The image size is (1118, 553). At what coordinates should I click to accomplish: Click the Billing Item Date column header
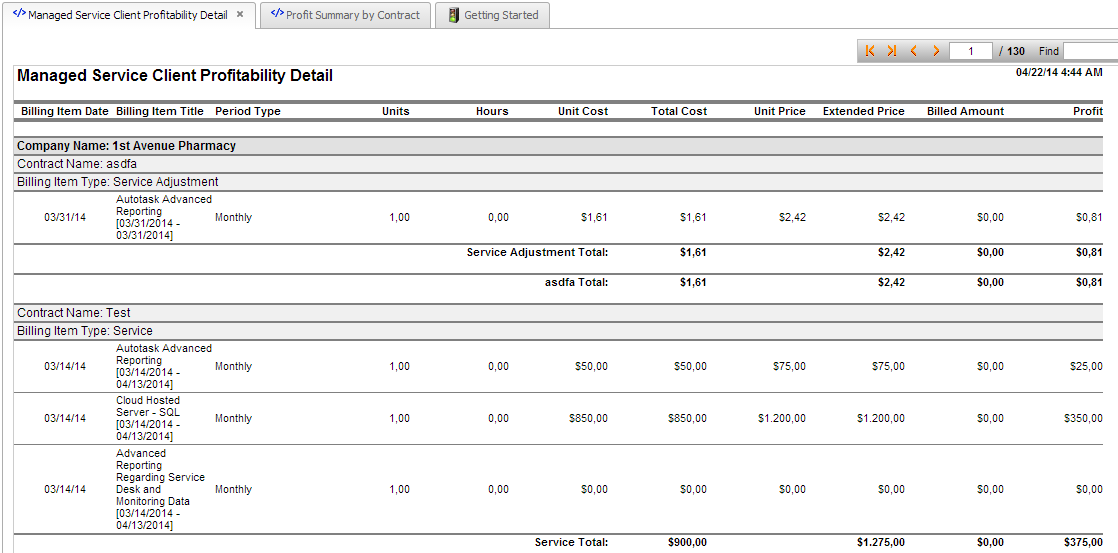click(65, 111)
